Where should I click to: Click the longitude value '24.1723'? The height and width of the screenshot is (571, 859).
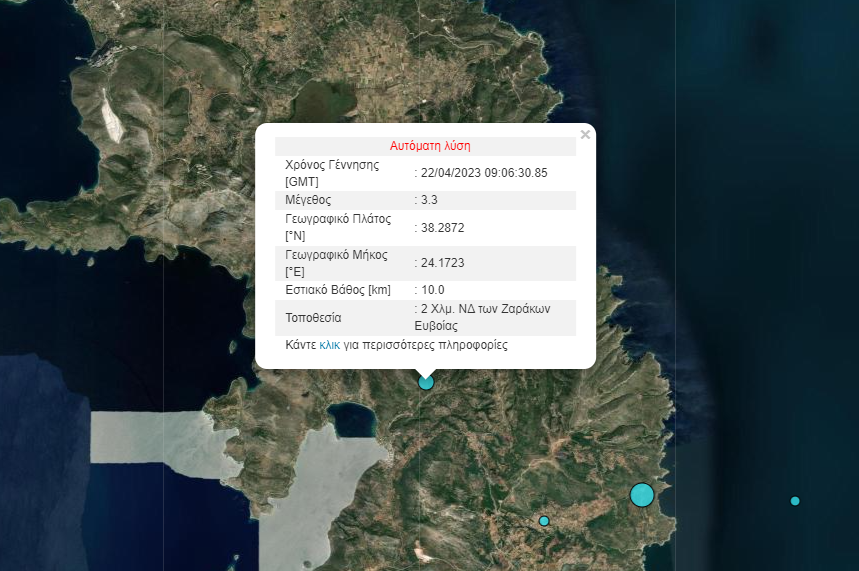[x=443, y=263]
